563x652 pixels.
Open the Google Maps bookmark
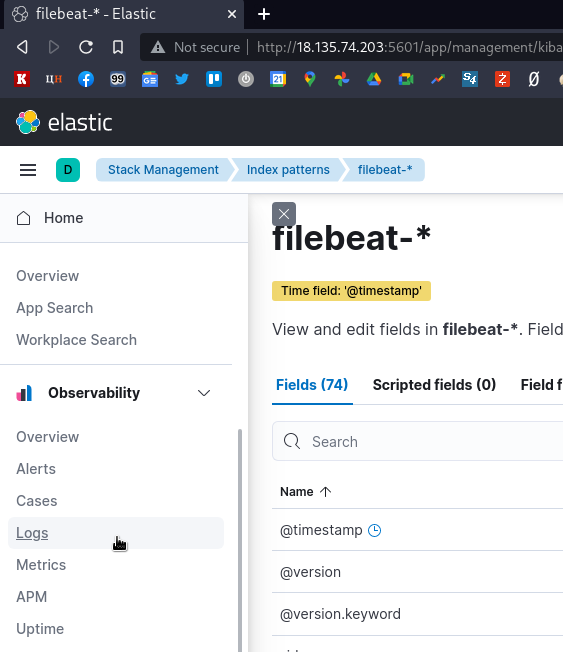point(310,79)
